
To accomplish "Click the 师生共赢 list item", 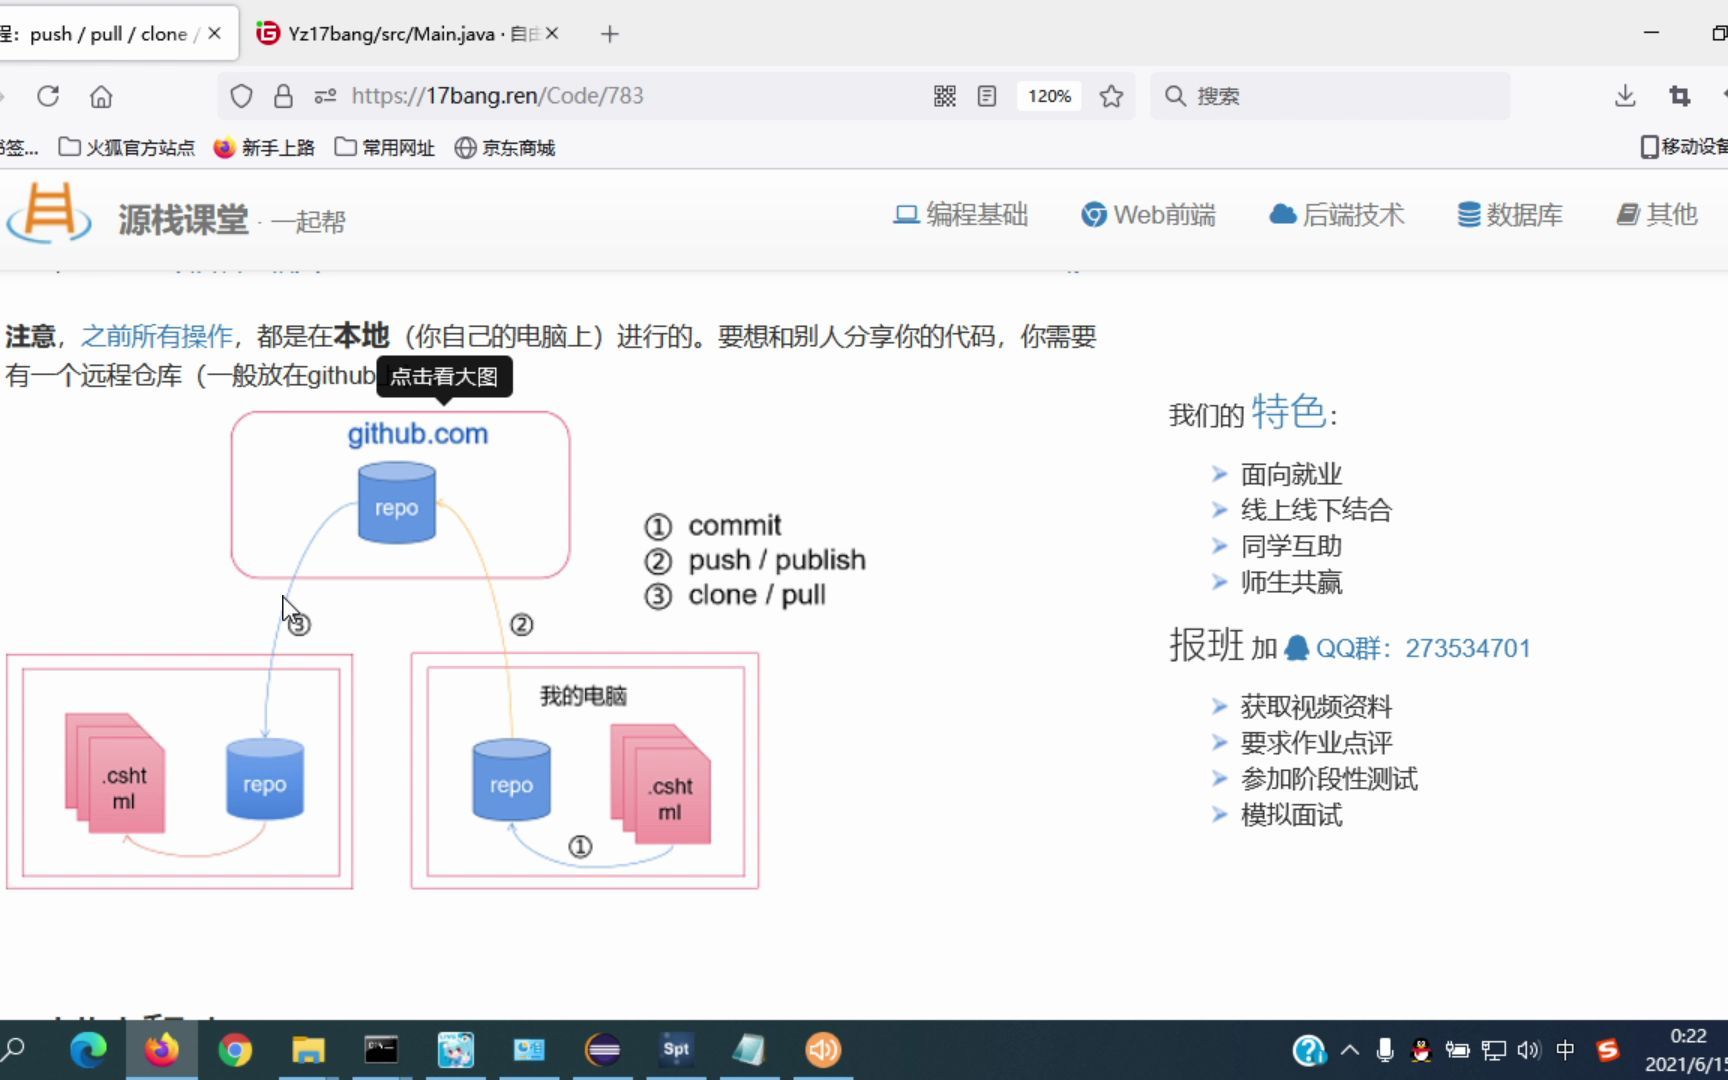I will [1291, 582].
